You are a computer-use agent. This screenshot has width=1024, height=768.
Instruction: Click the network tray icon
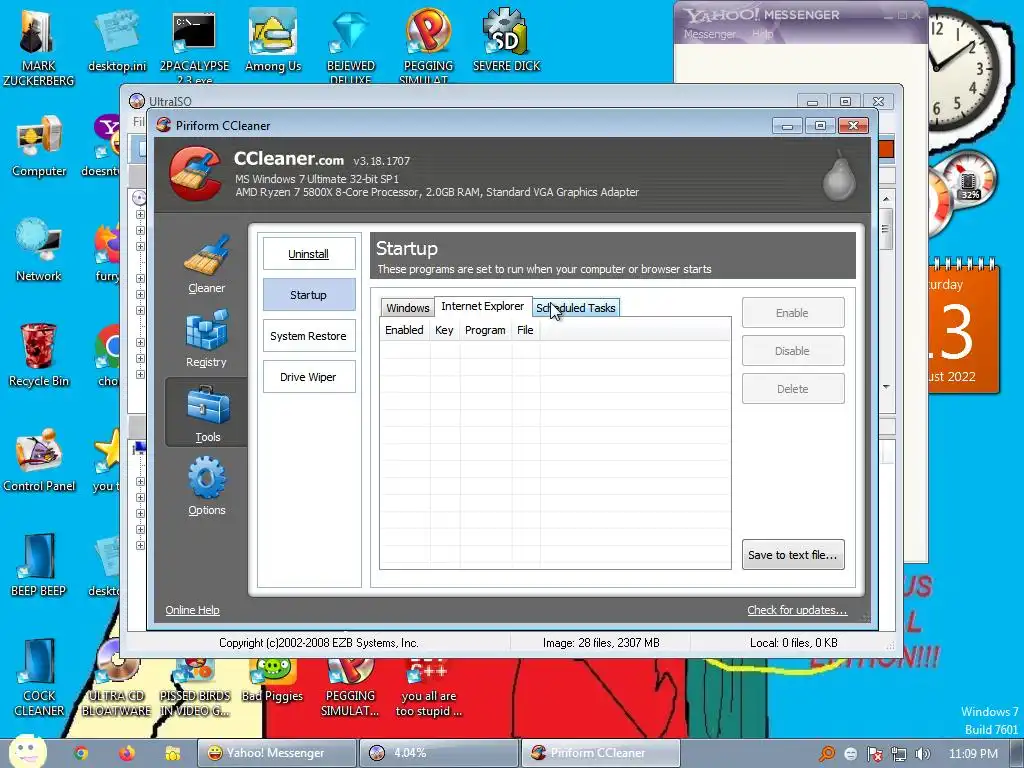click(899, 754)
